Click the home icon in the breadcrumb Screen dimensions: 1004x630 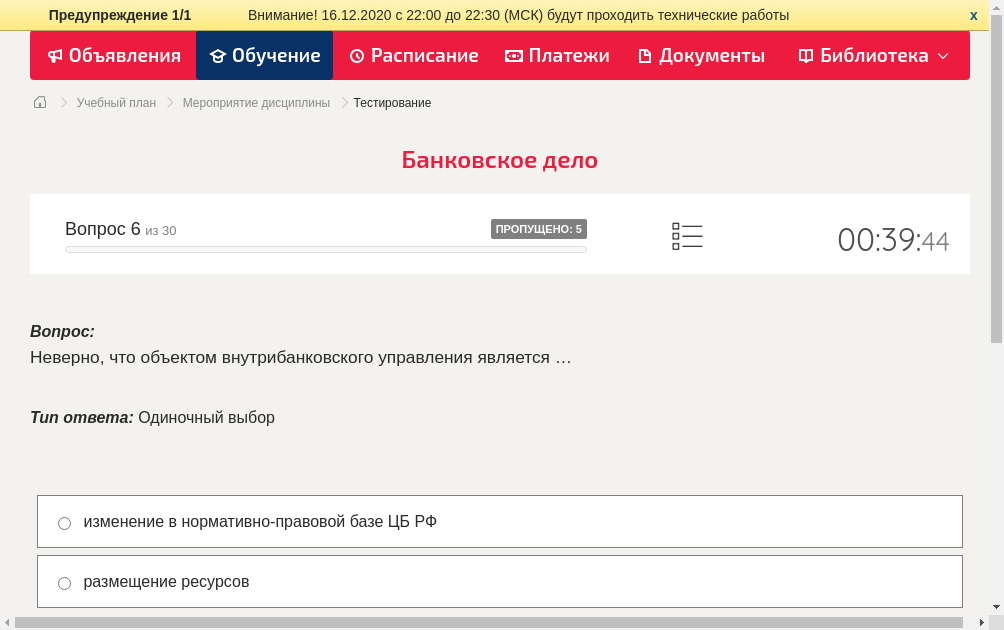40,102
